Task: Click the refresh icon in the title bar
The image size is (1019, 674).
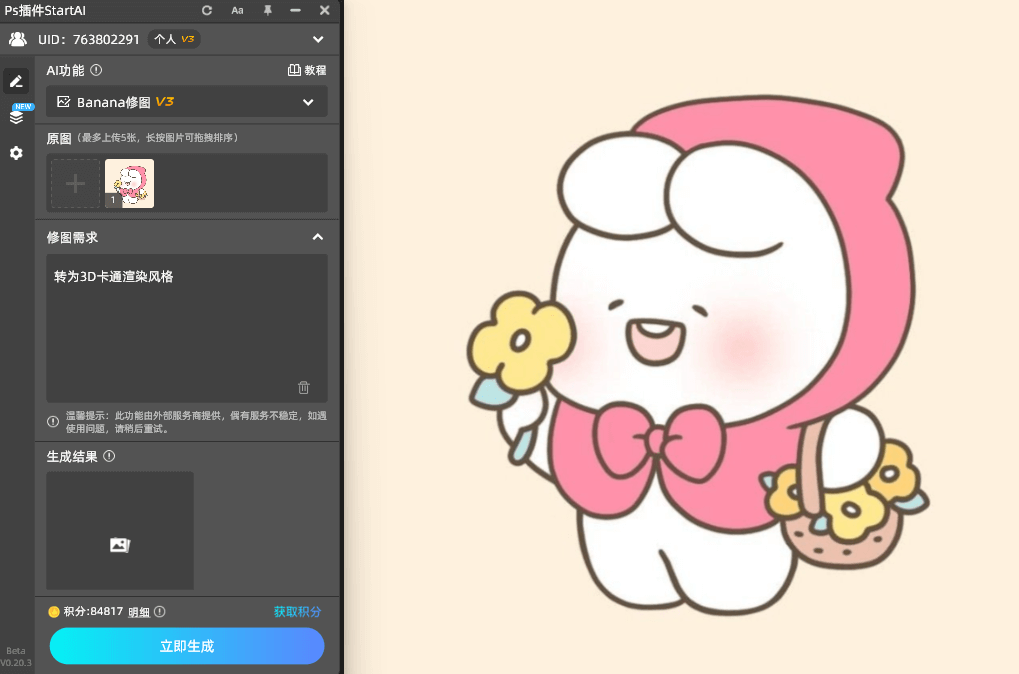Action: 206,10
